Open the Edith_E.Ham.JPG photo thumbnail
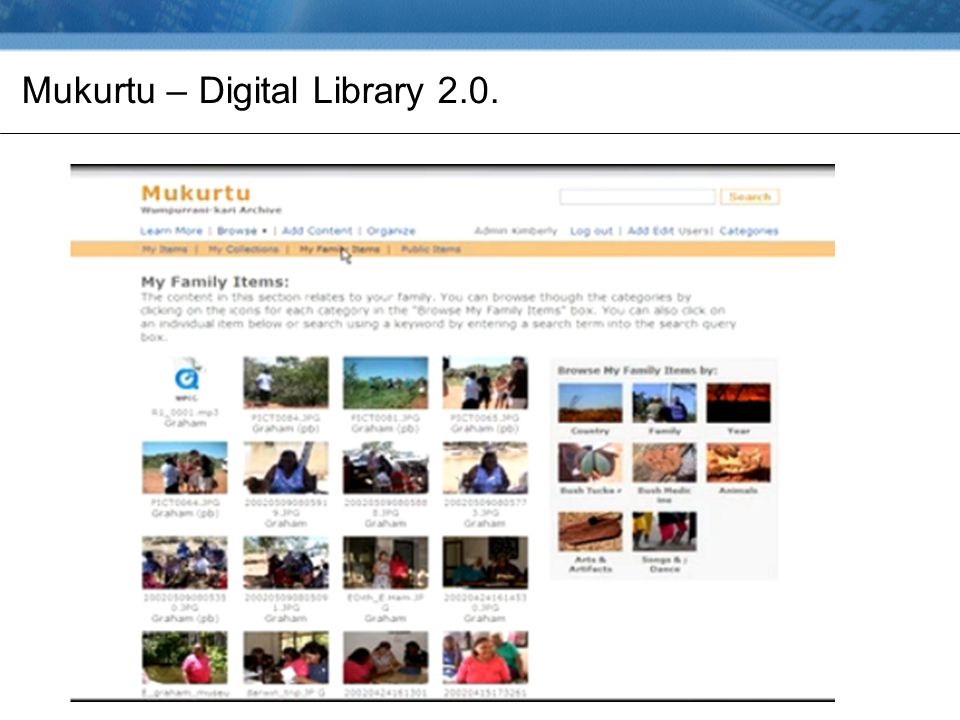 click(x=386, y=563)
